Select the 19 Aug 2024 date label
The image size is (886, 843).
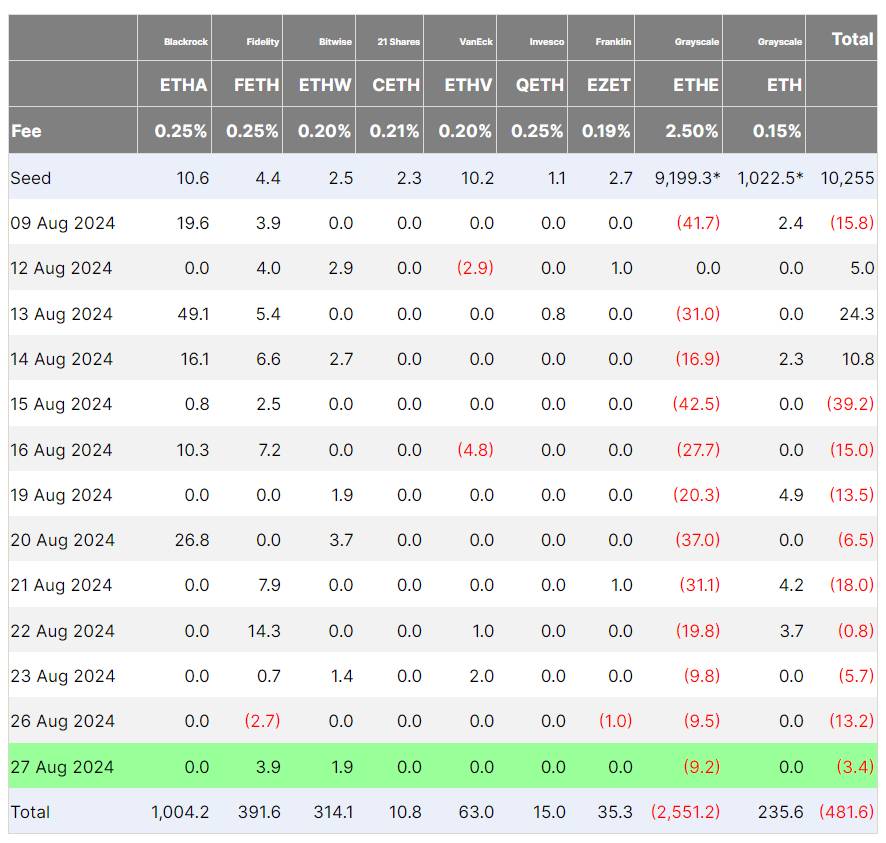click(62, 495)
